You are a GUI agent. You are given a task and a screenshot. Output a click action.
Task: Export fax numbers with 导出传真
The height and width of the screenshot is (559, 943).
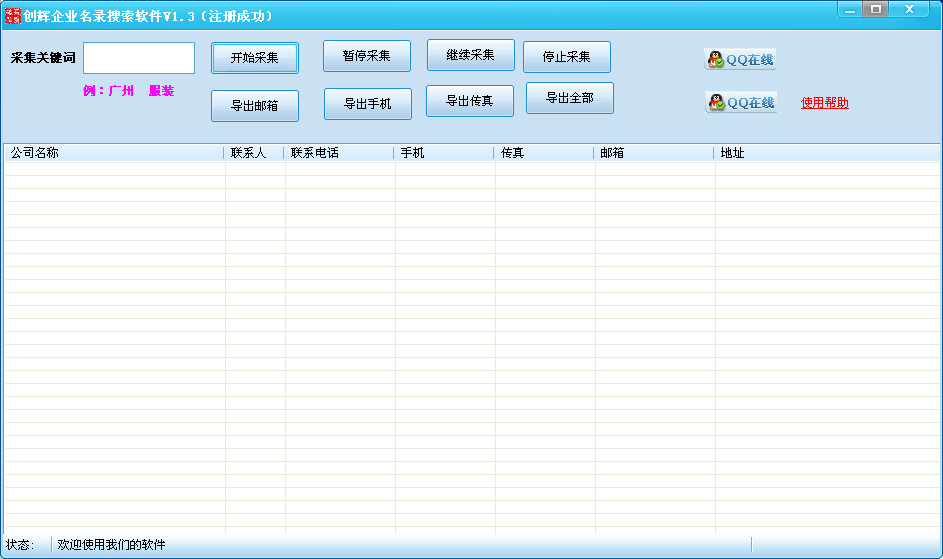[x=470, y=100]
